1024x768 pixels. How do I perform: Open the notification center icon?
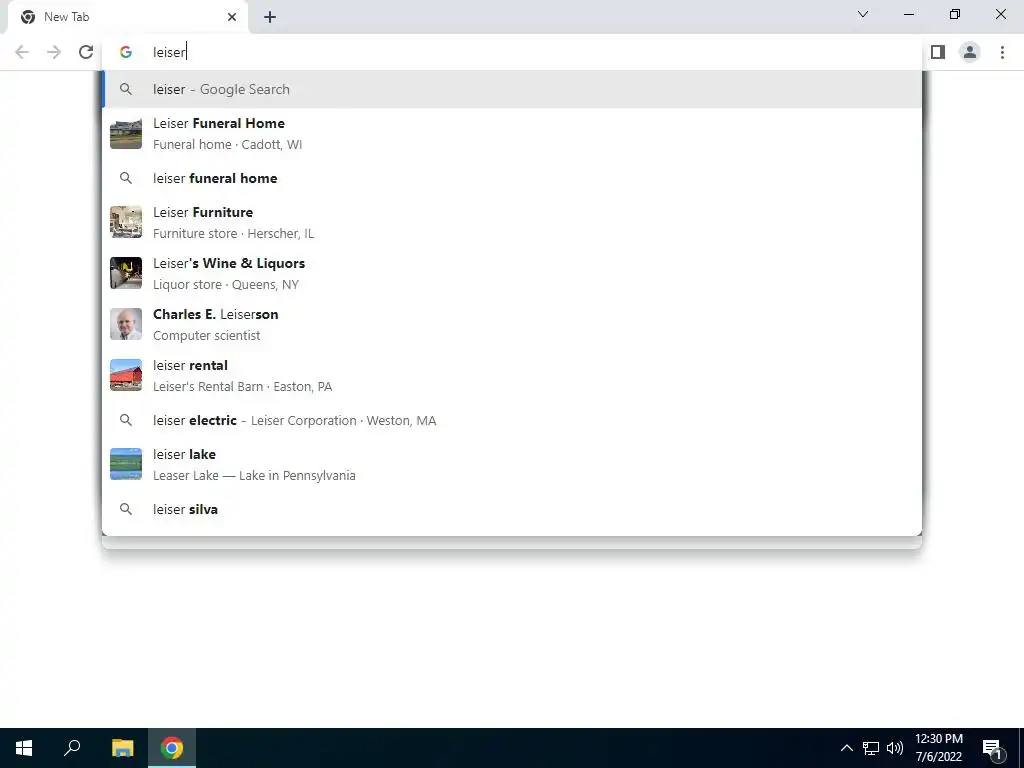[992, 748]
